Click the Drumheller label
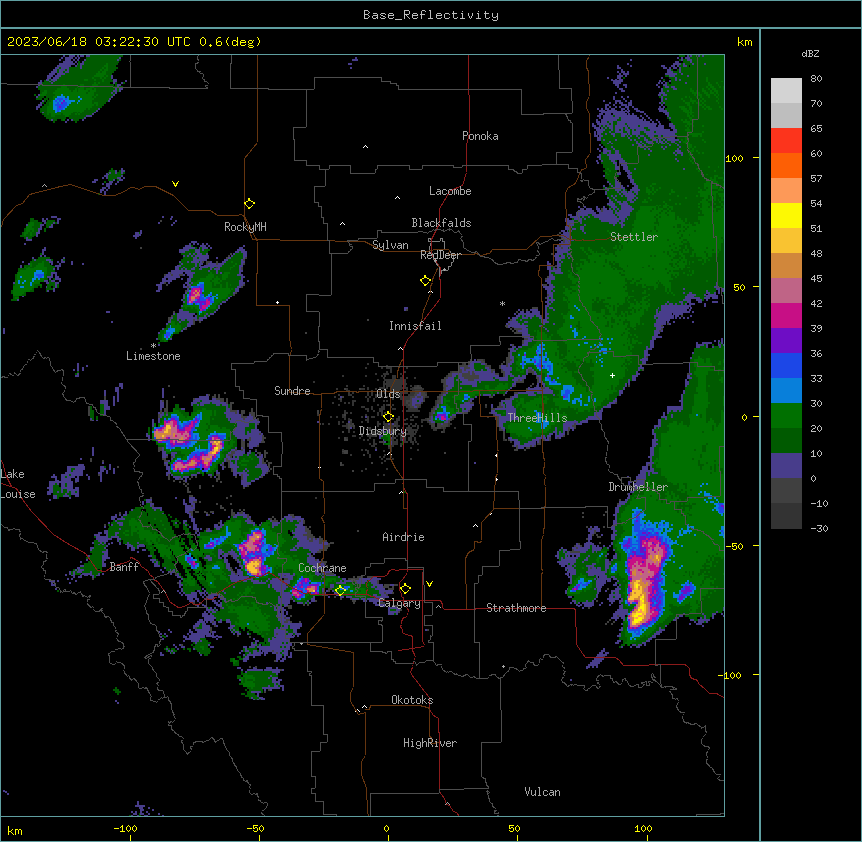Image resolution: width=862 pixels, height=842 pixels. pyautogui.click(x=638, y=487)
